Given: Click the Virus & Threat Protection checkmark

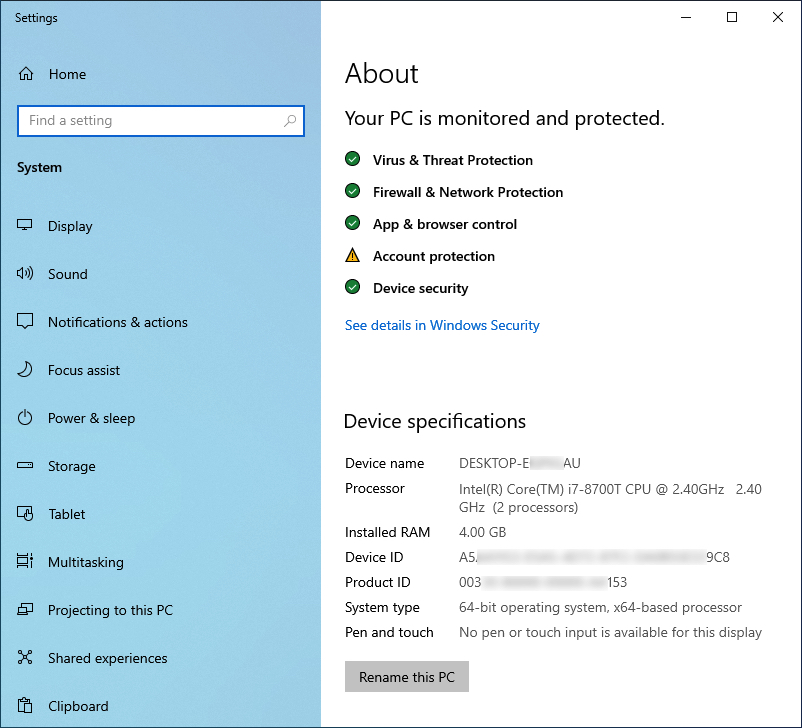Looking at the screenshot, I should click(352, 158).
